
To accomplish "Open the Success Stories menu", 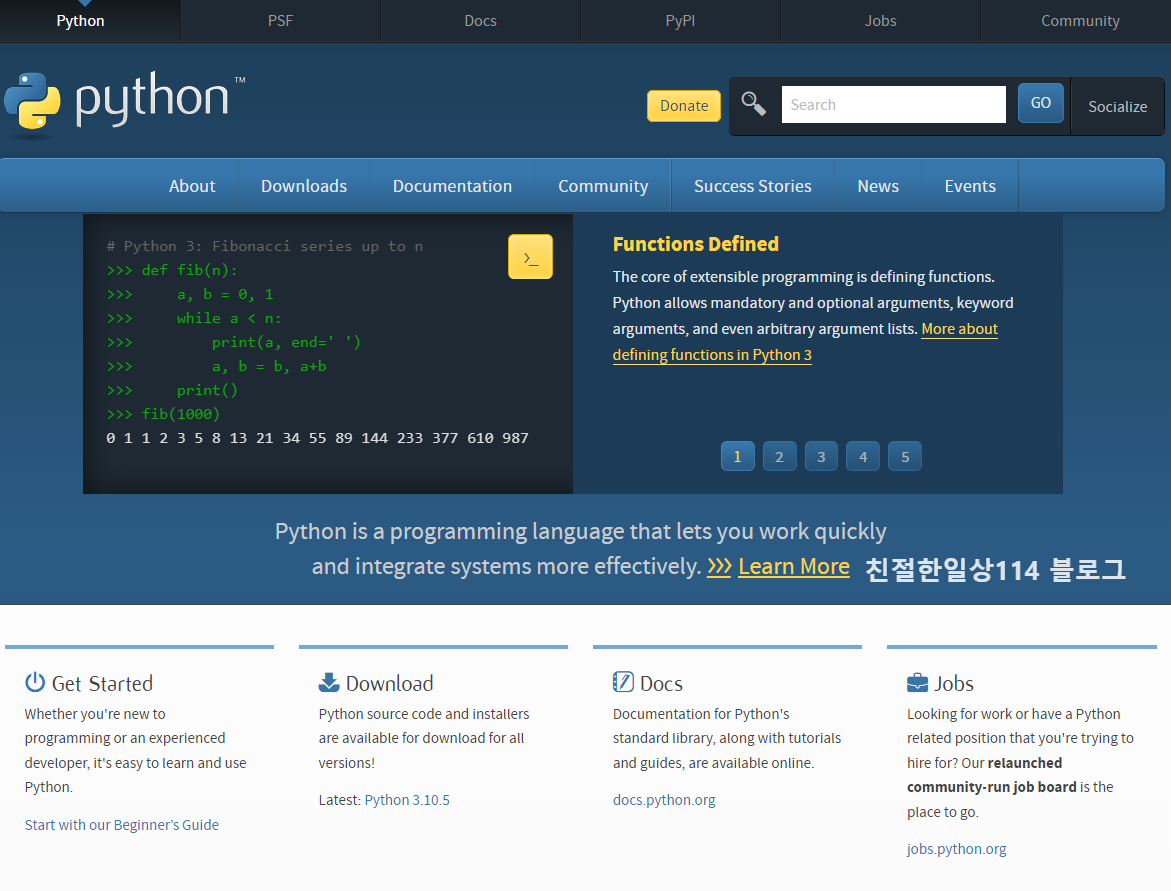I will (753, 186).
